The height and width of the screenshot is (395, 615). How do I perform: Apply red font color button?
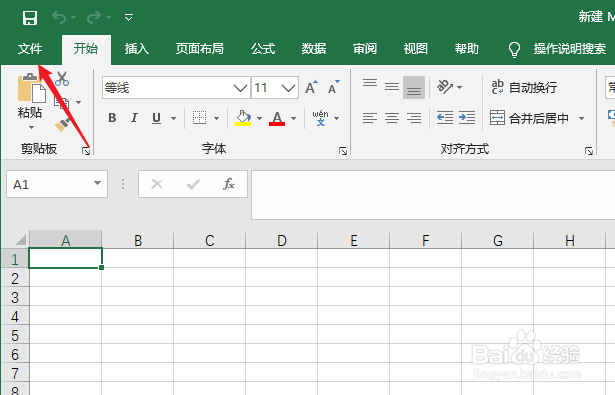click(x=277, y=118)
